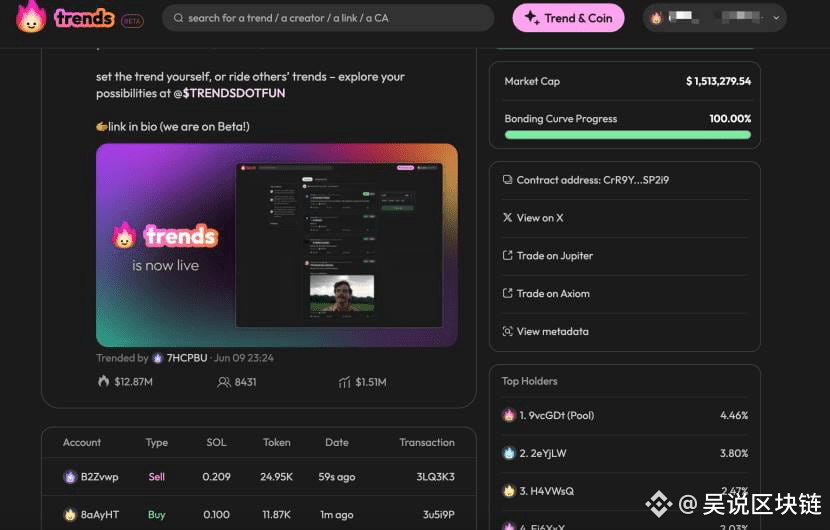Viewport: 830px width, 530px height.
Task: Open Trade on Axiom link
Action: click(553, 294)
